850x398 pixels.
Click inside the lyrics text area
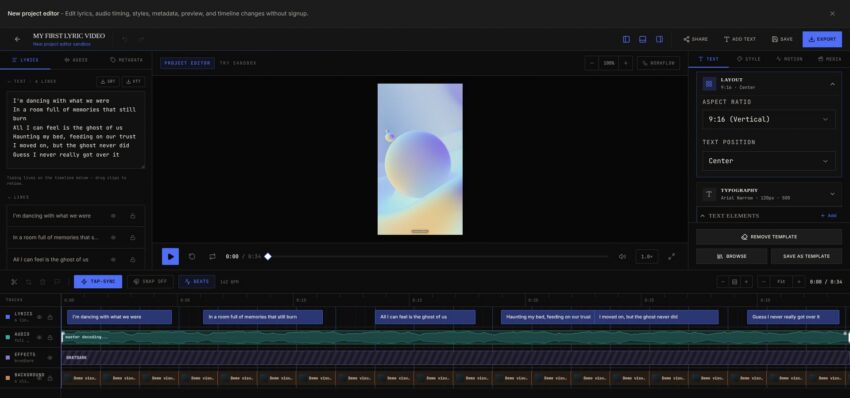(75, 130)
